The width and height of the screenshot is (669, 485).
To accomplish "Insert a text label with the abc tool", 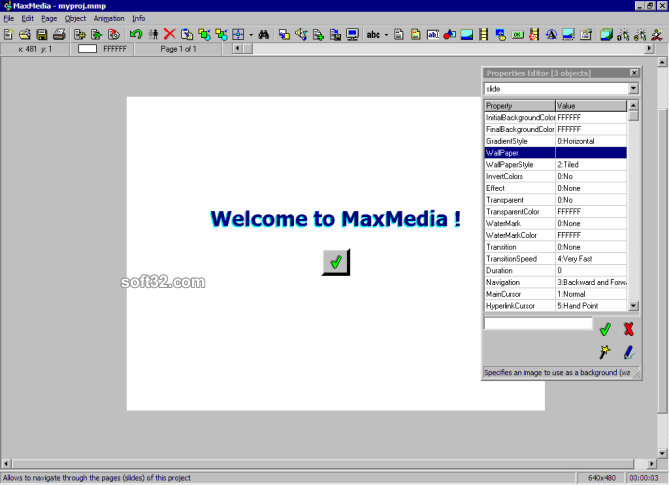I will (373, 35).
